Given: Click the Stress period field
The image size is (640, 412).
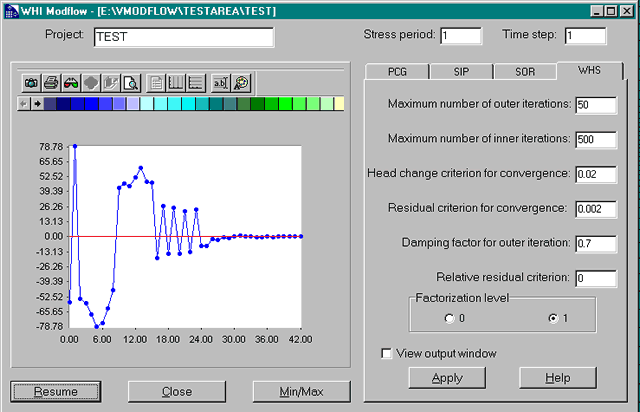Looking at the screenshot, I should click(x=461, y=36).
